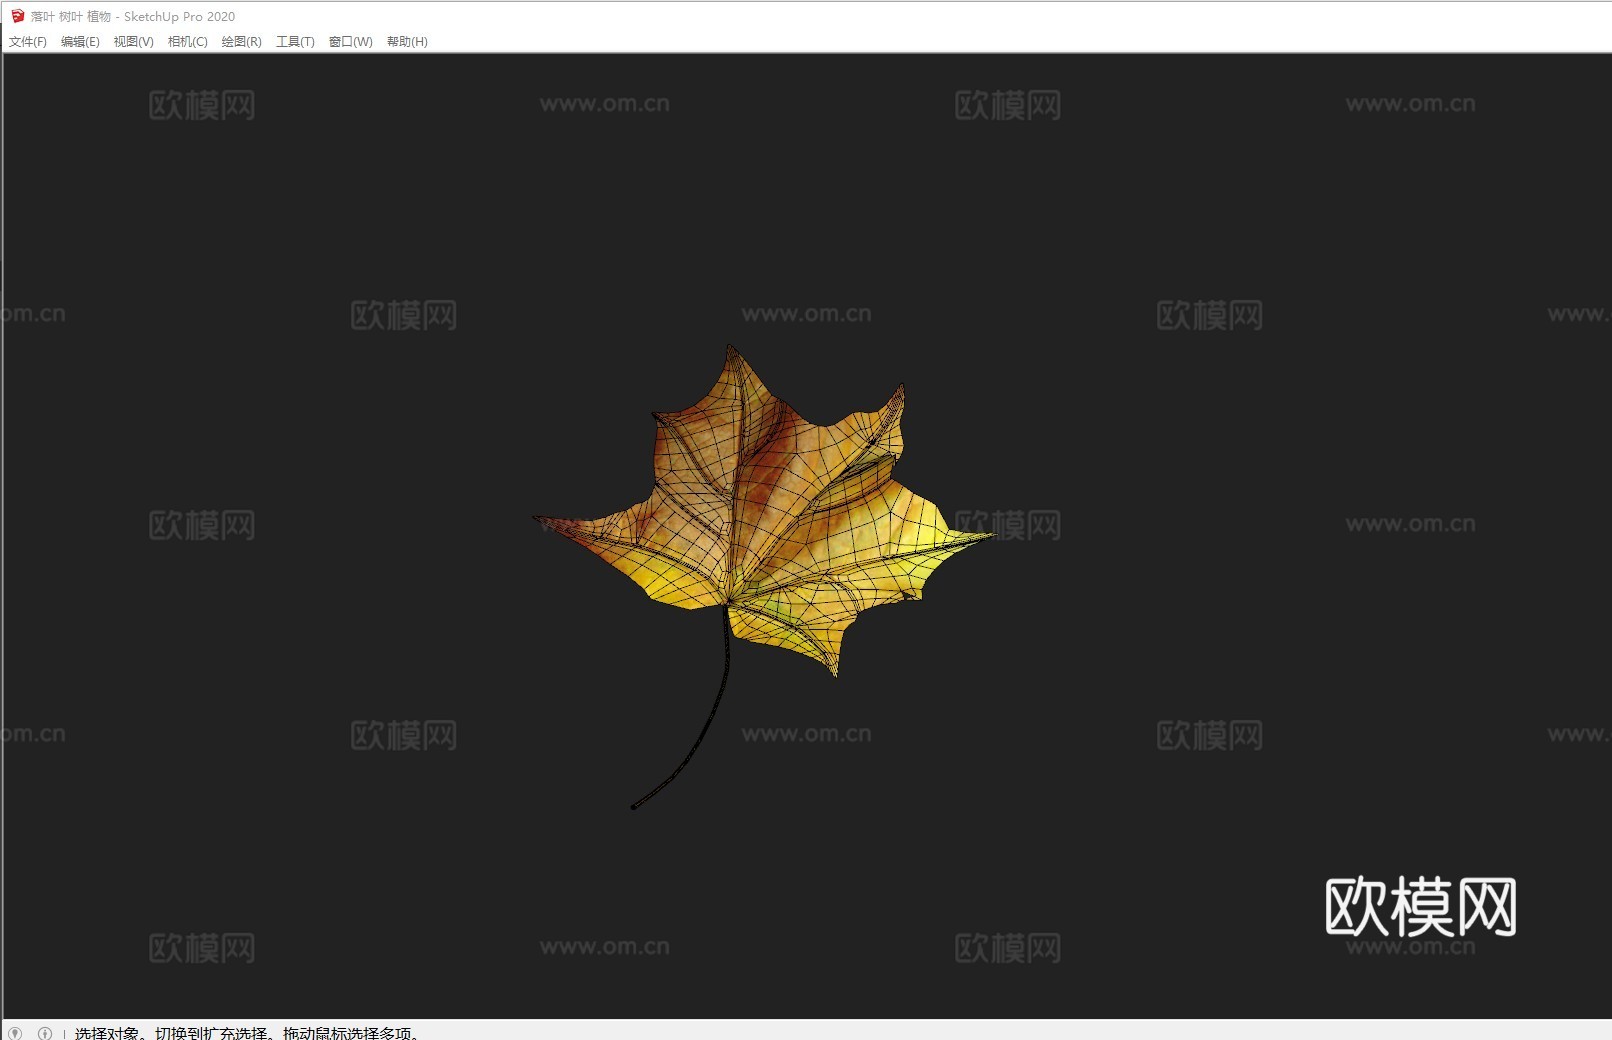Open the 相机(C) menu
The image size is (1612, 1040).
[188, 42]
